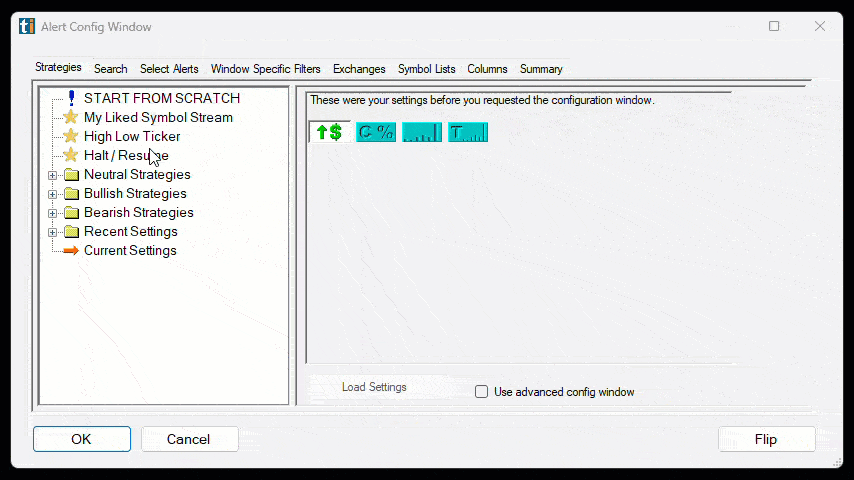This screenshot has width=854, height=480.
Task: Open the Exchanges tab
Action: (x=359, y=69)
